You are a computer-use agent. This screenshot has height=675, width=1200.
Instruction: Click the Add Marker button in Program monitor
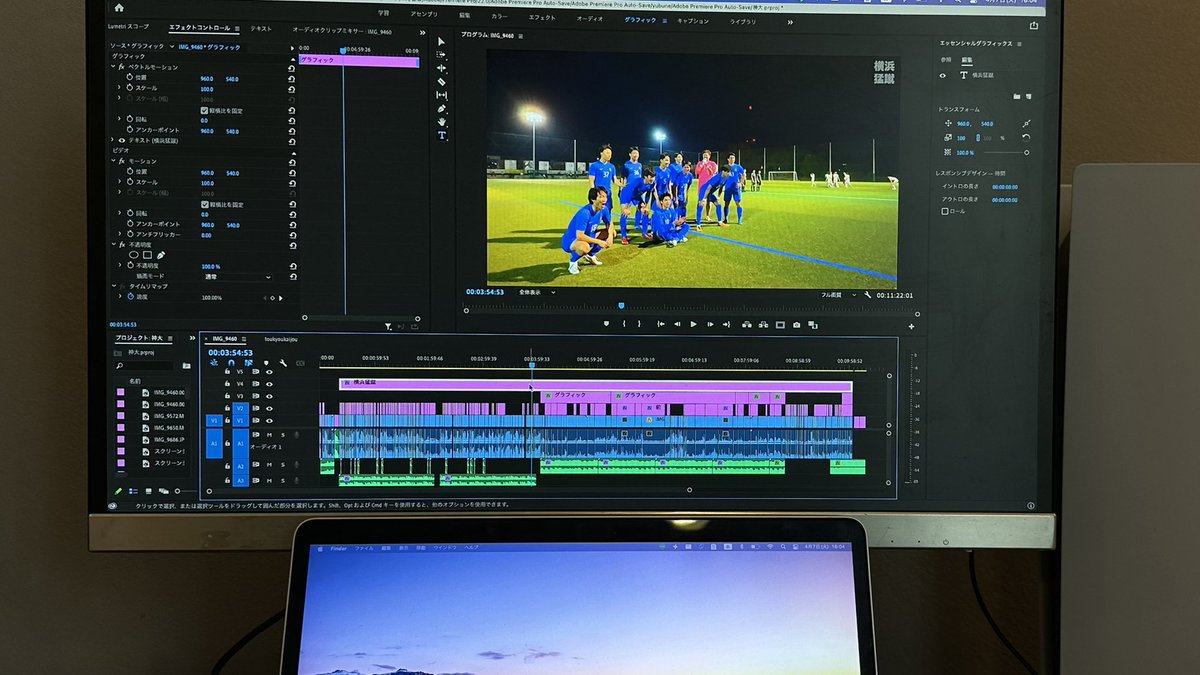click(606, 324)
